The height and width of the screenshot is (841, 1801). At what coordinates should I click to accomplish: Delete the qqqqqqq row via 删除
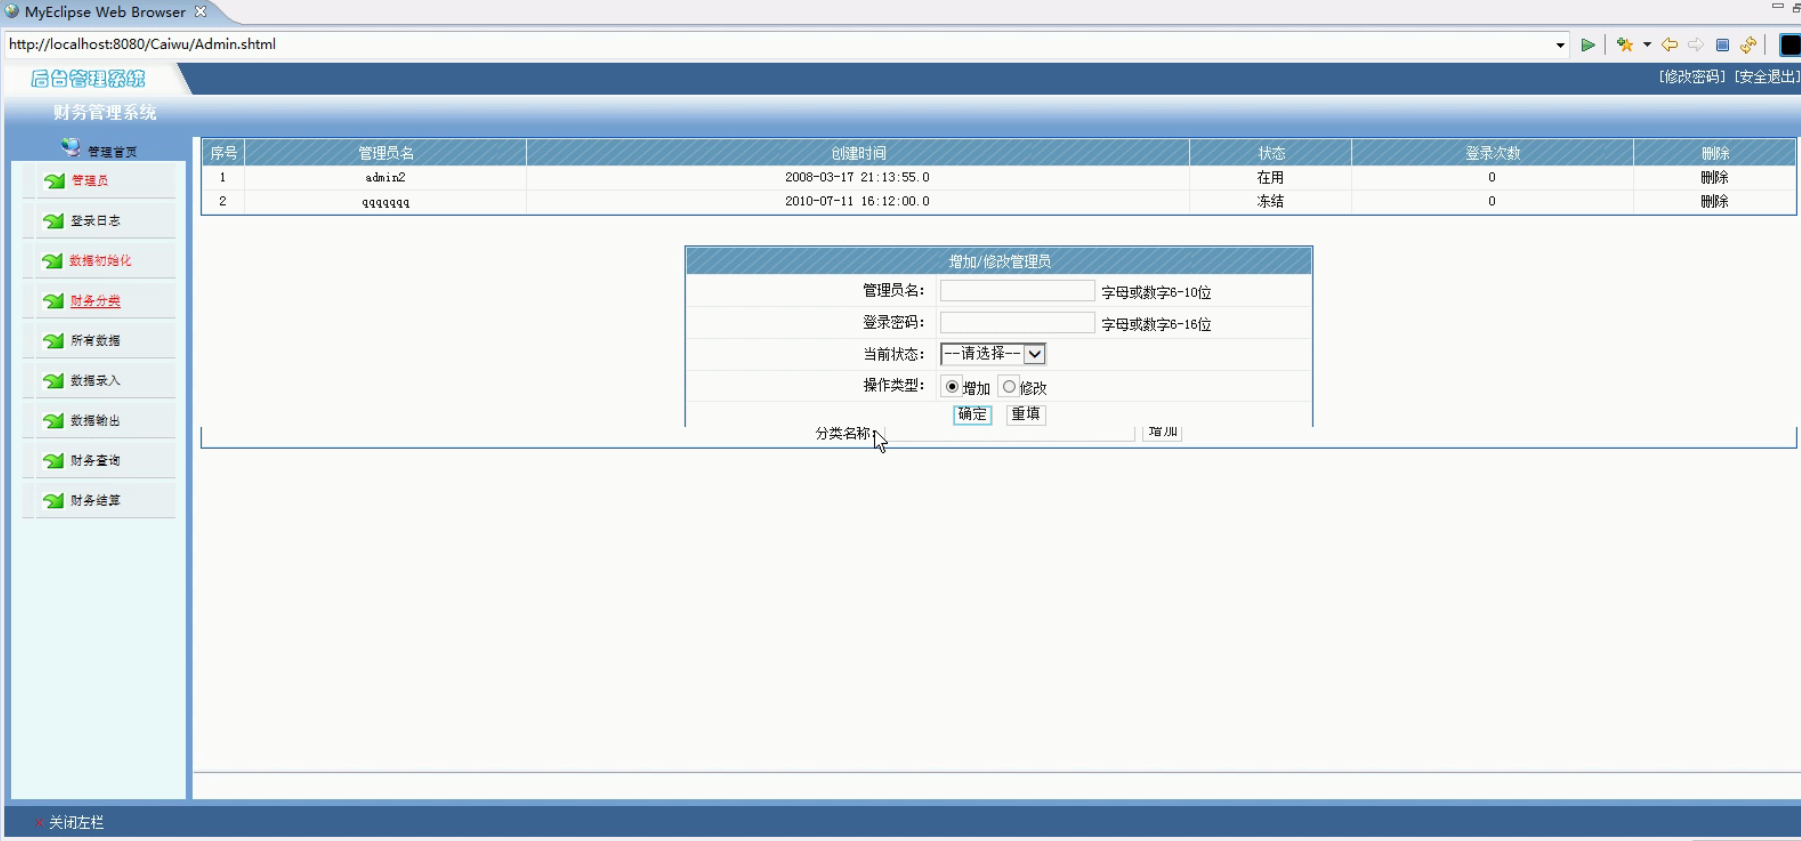pyautogui.click(x=1714, y=201)
